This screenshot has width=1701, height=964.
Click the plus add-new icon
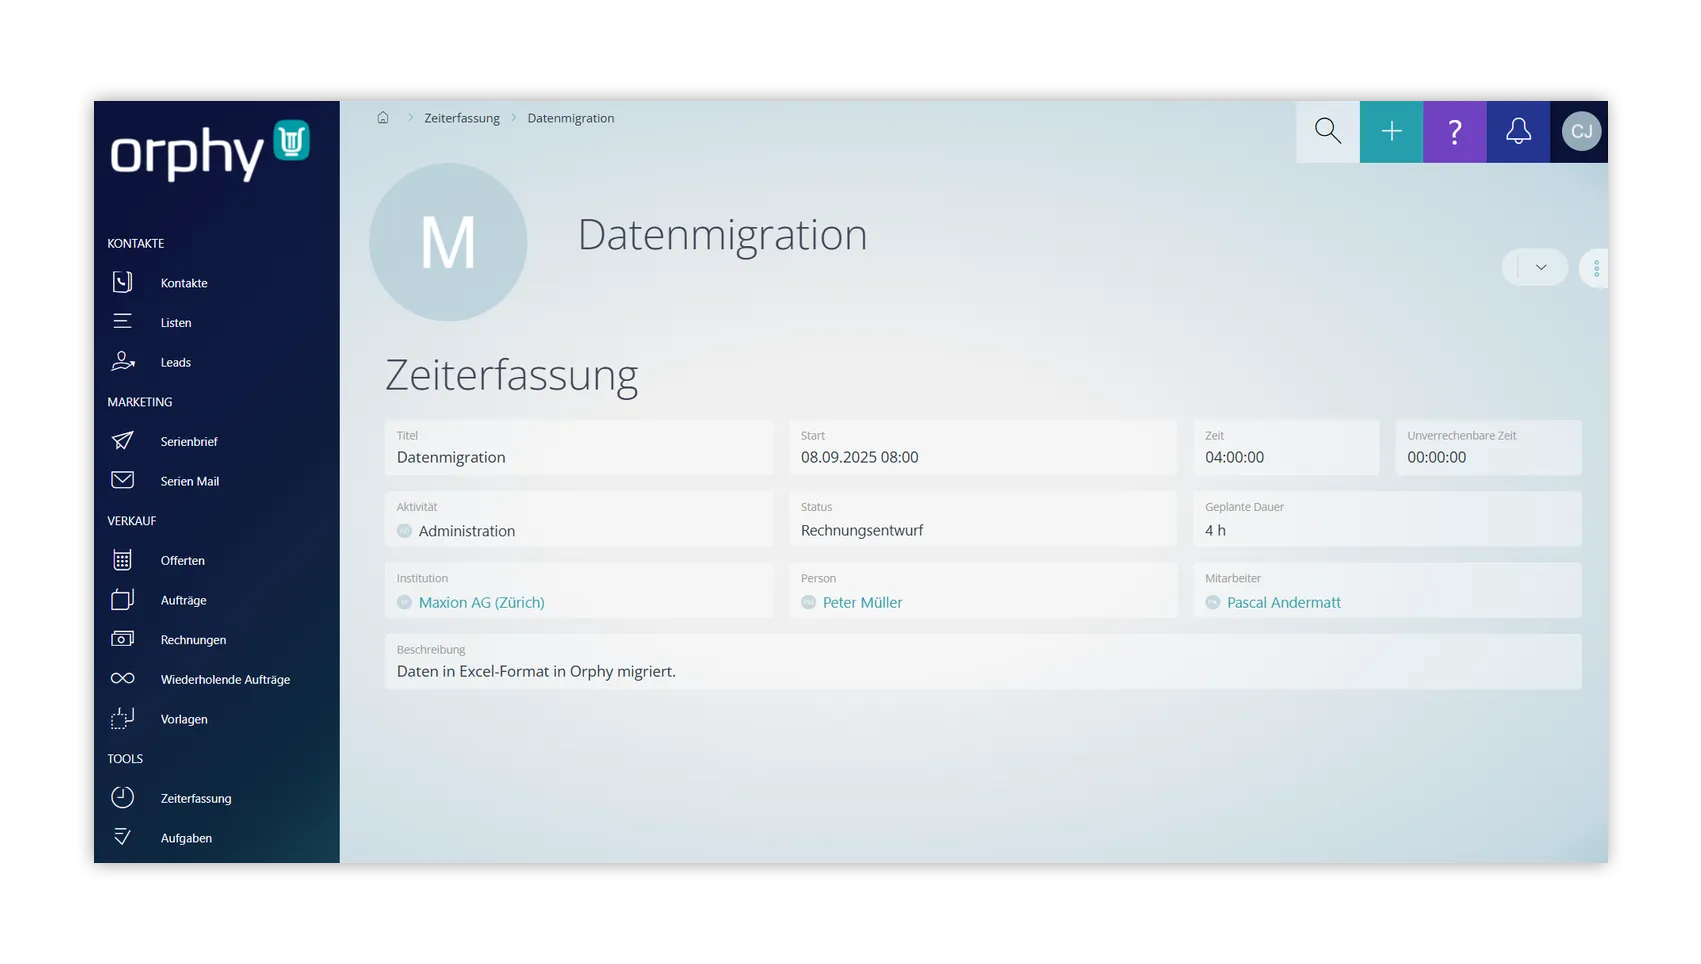point(1391,131)
